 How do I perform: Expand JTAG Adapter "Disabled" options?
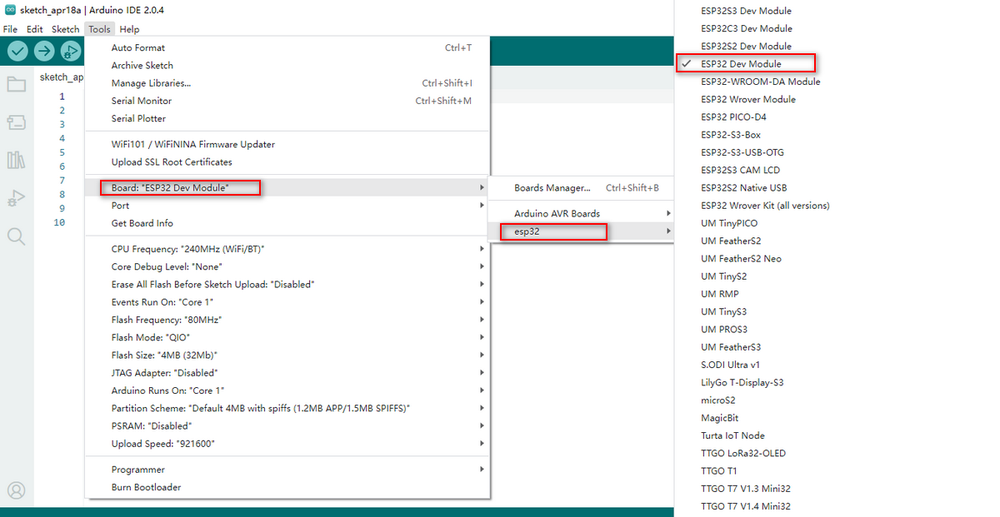coord(288,373)
